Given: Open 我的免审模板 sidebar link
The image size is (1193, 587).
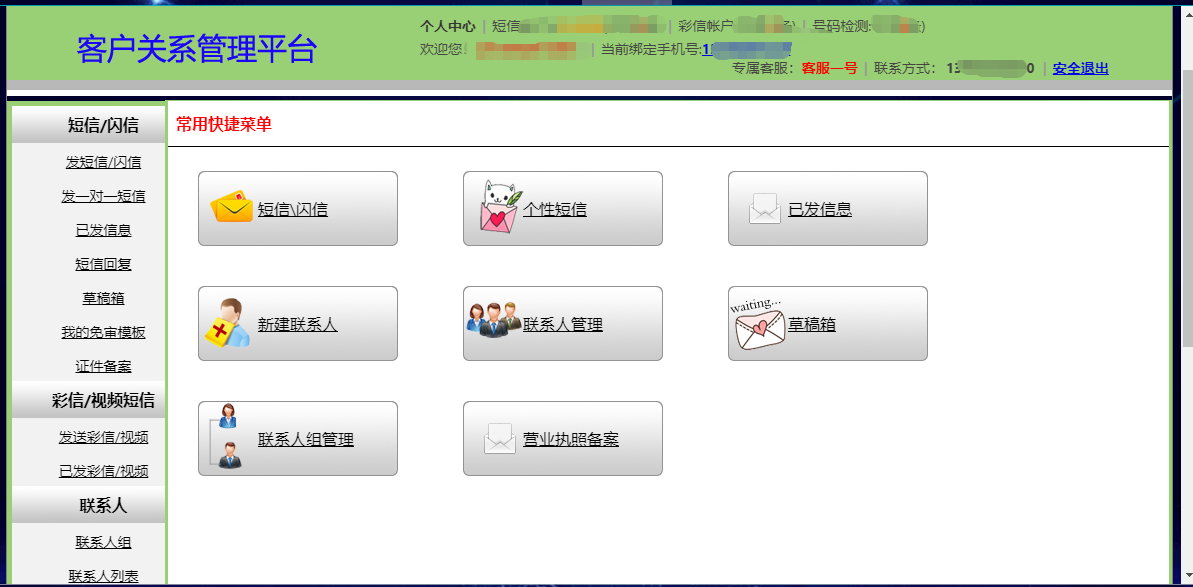Looking at the screenshot, I should click(103, 332).
